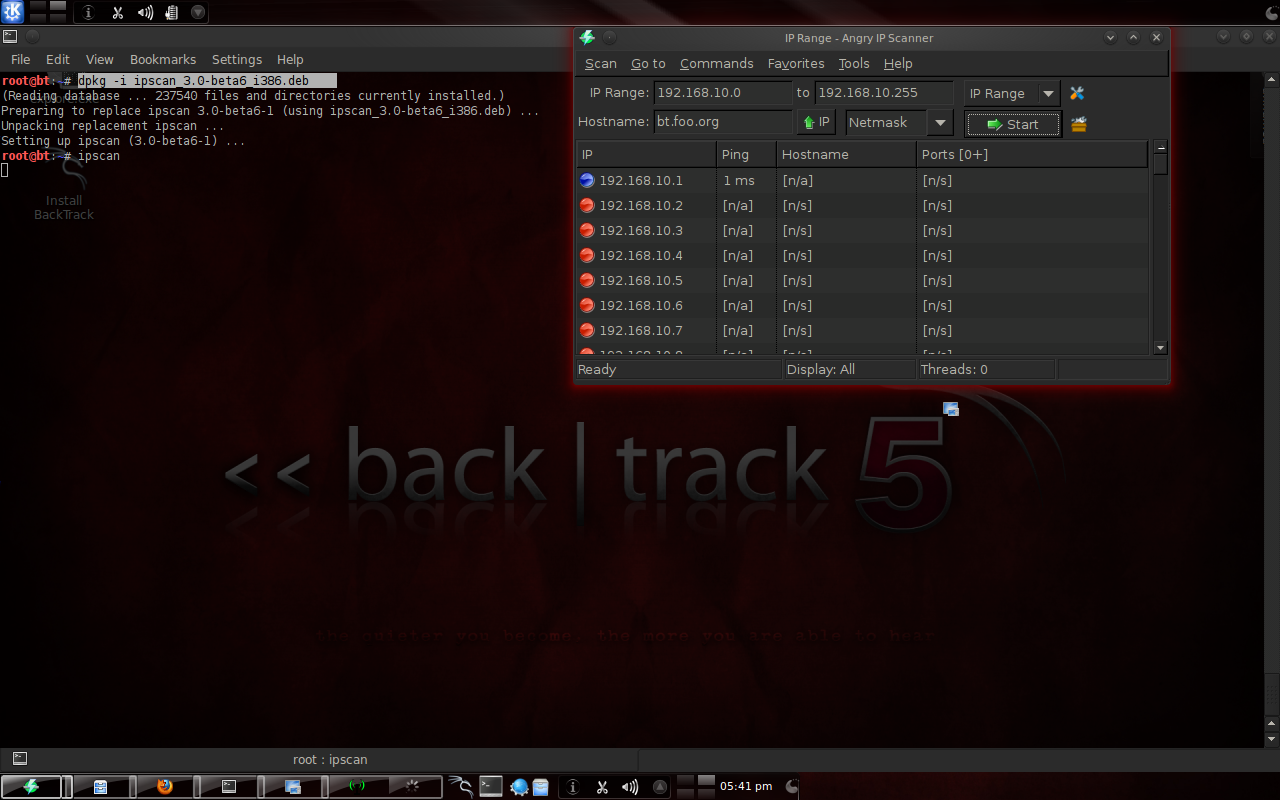1280x800 pixels.
Task: Open the Konsole terminal launcher in bottom panel
Action: (490, 786)
